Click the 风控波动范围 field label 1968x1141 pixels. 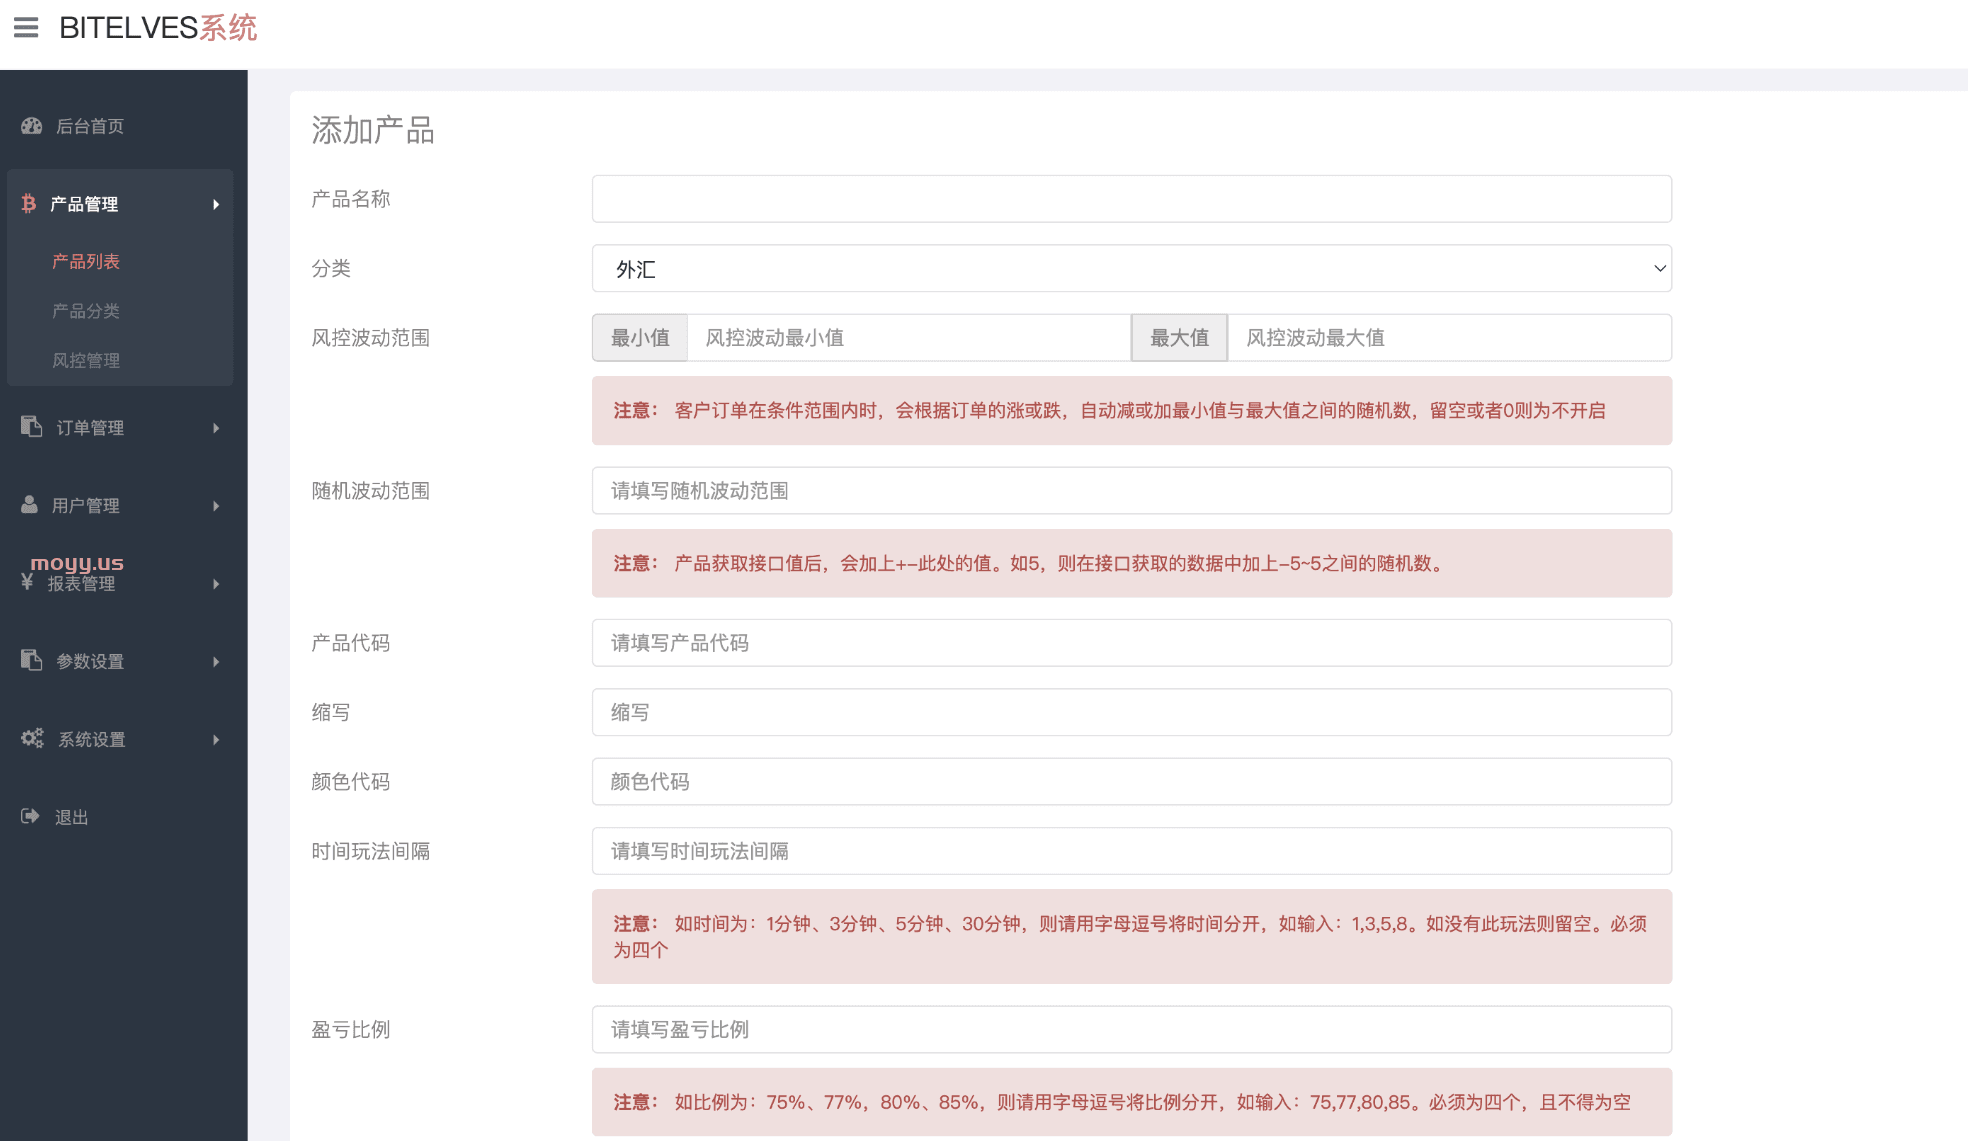[371, 338]
